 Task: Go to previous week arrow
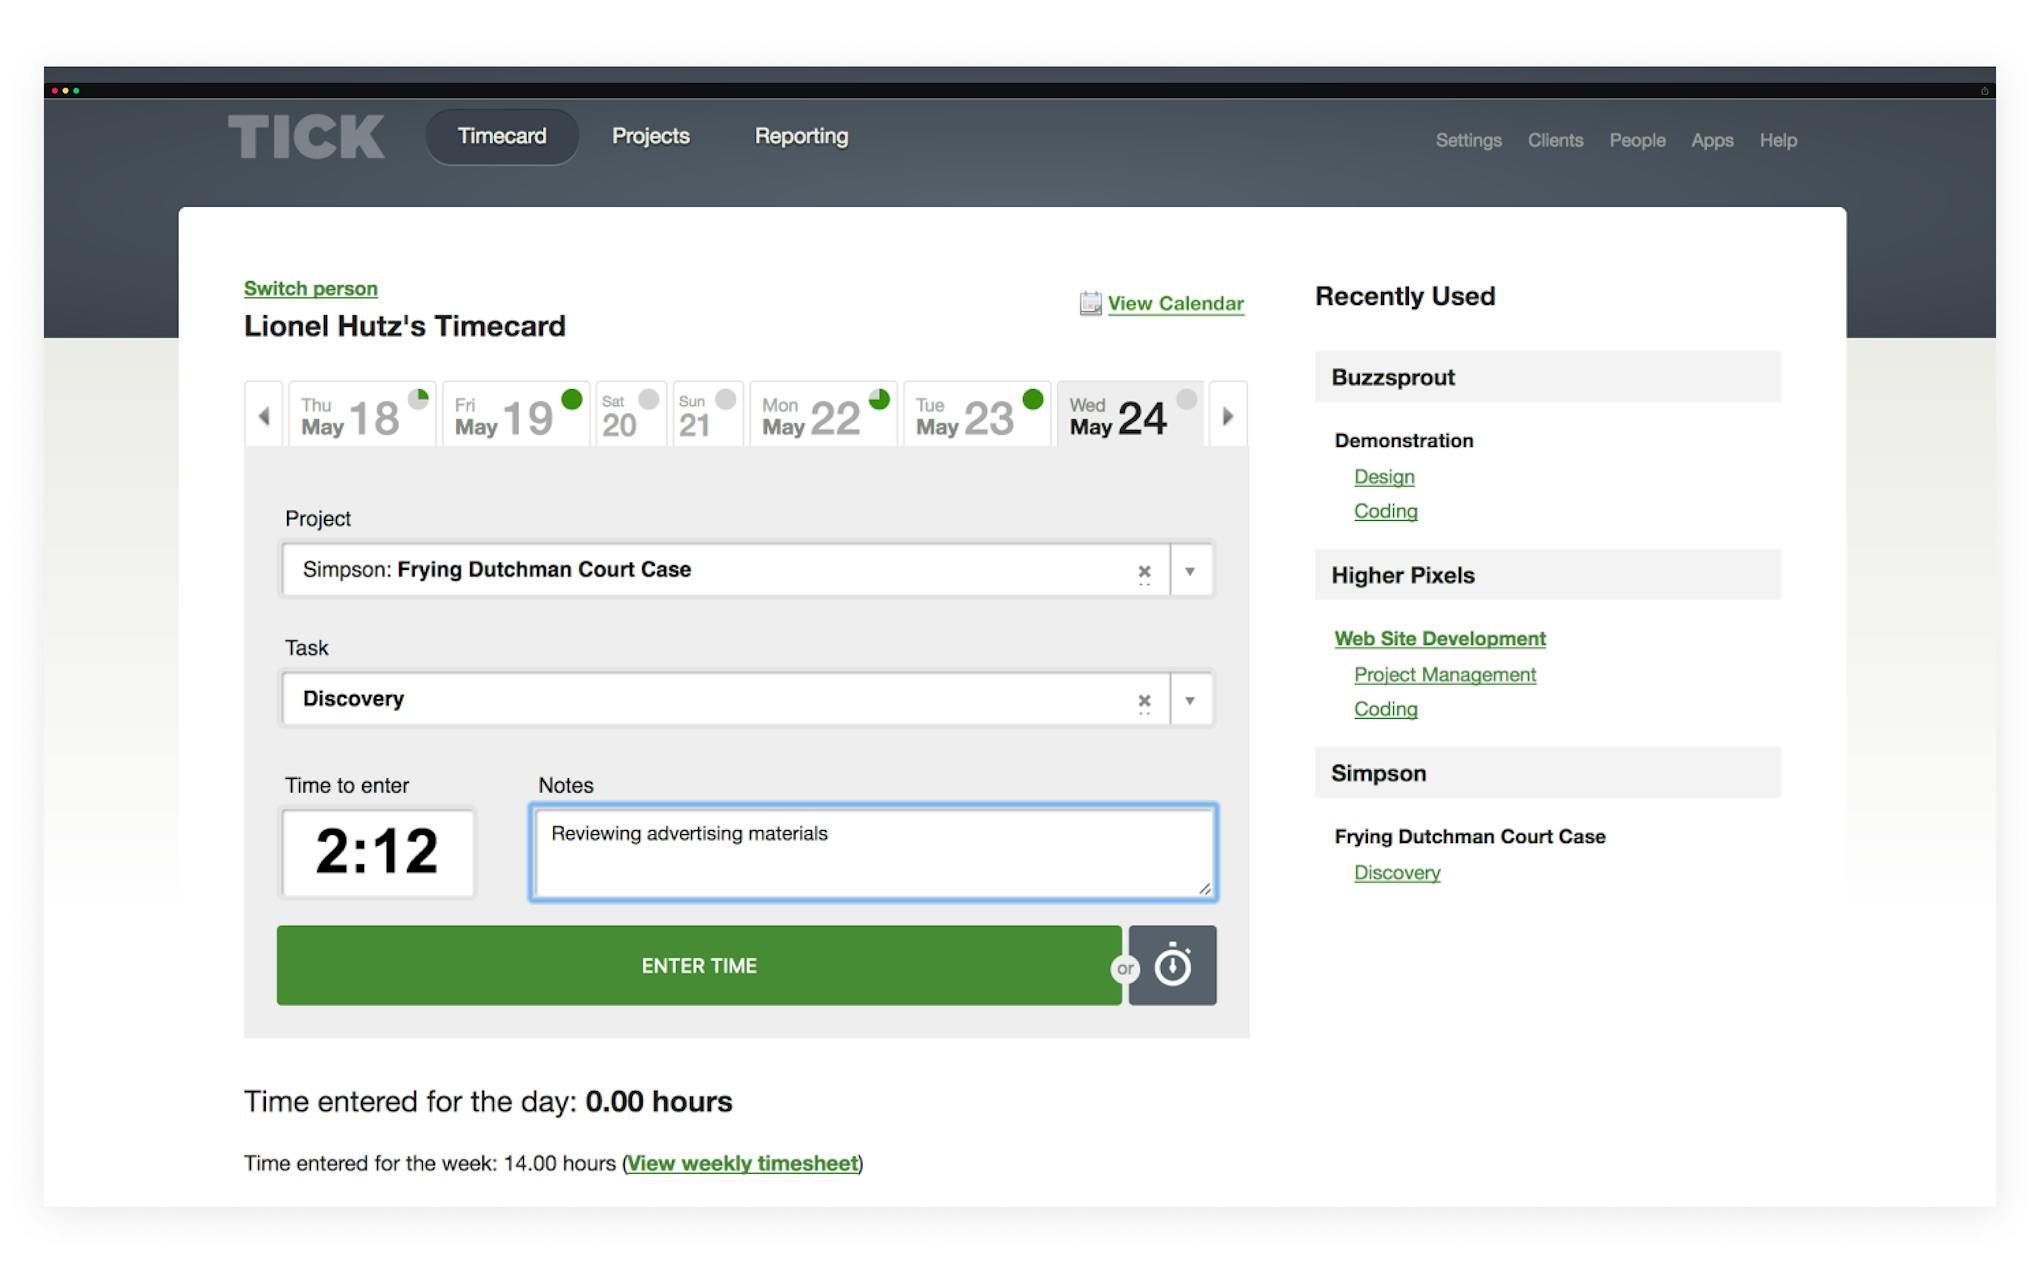click(x=264, y=415)
